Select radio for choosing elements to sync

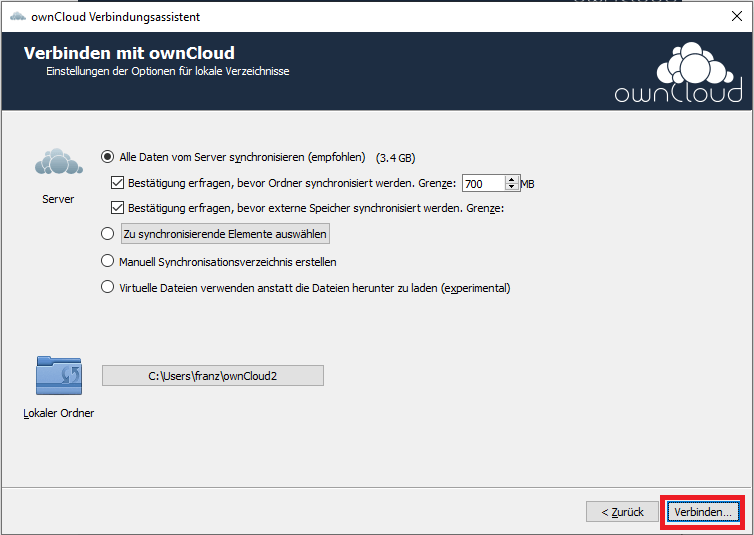tap(107, 234)
